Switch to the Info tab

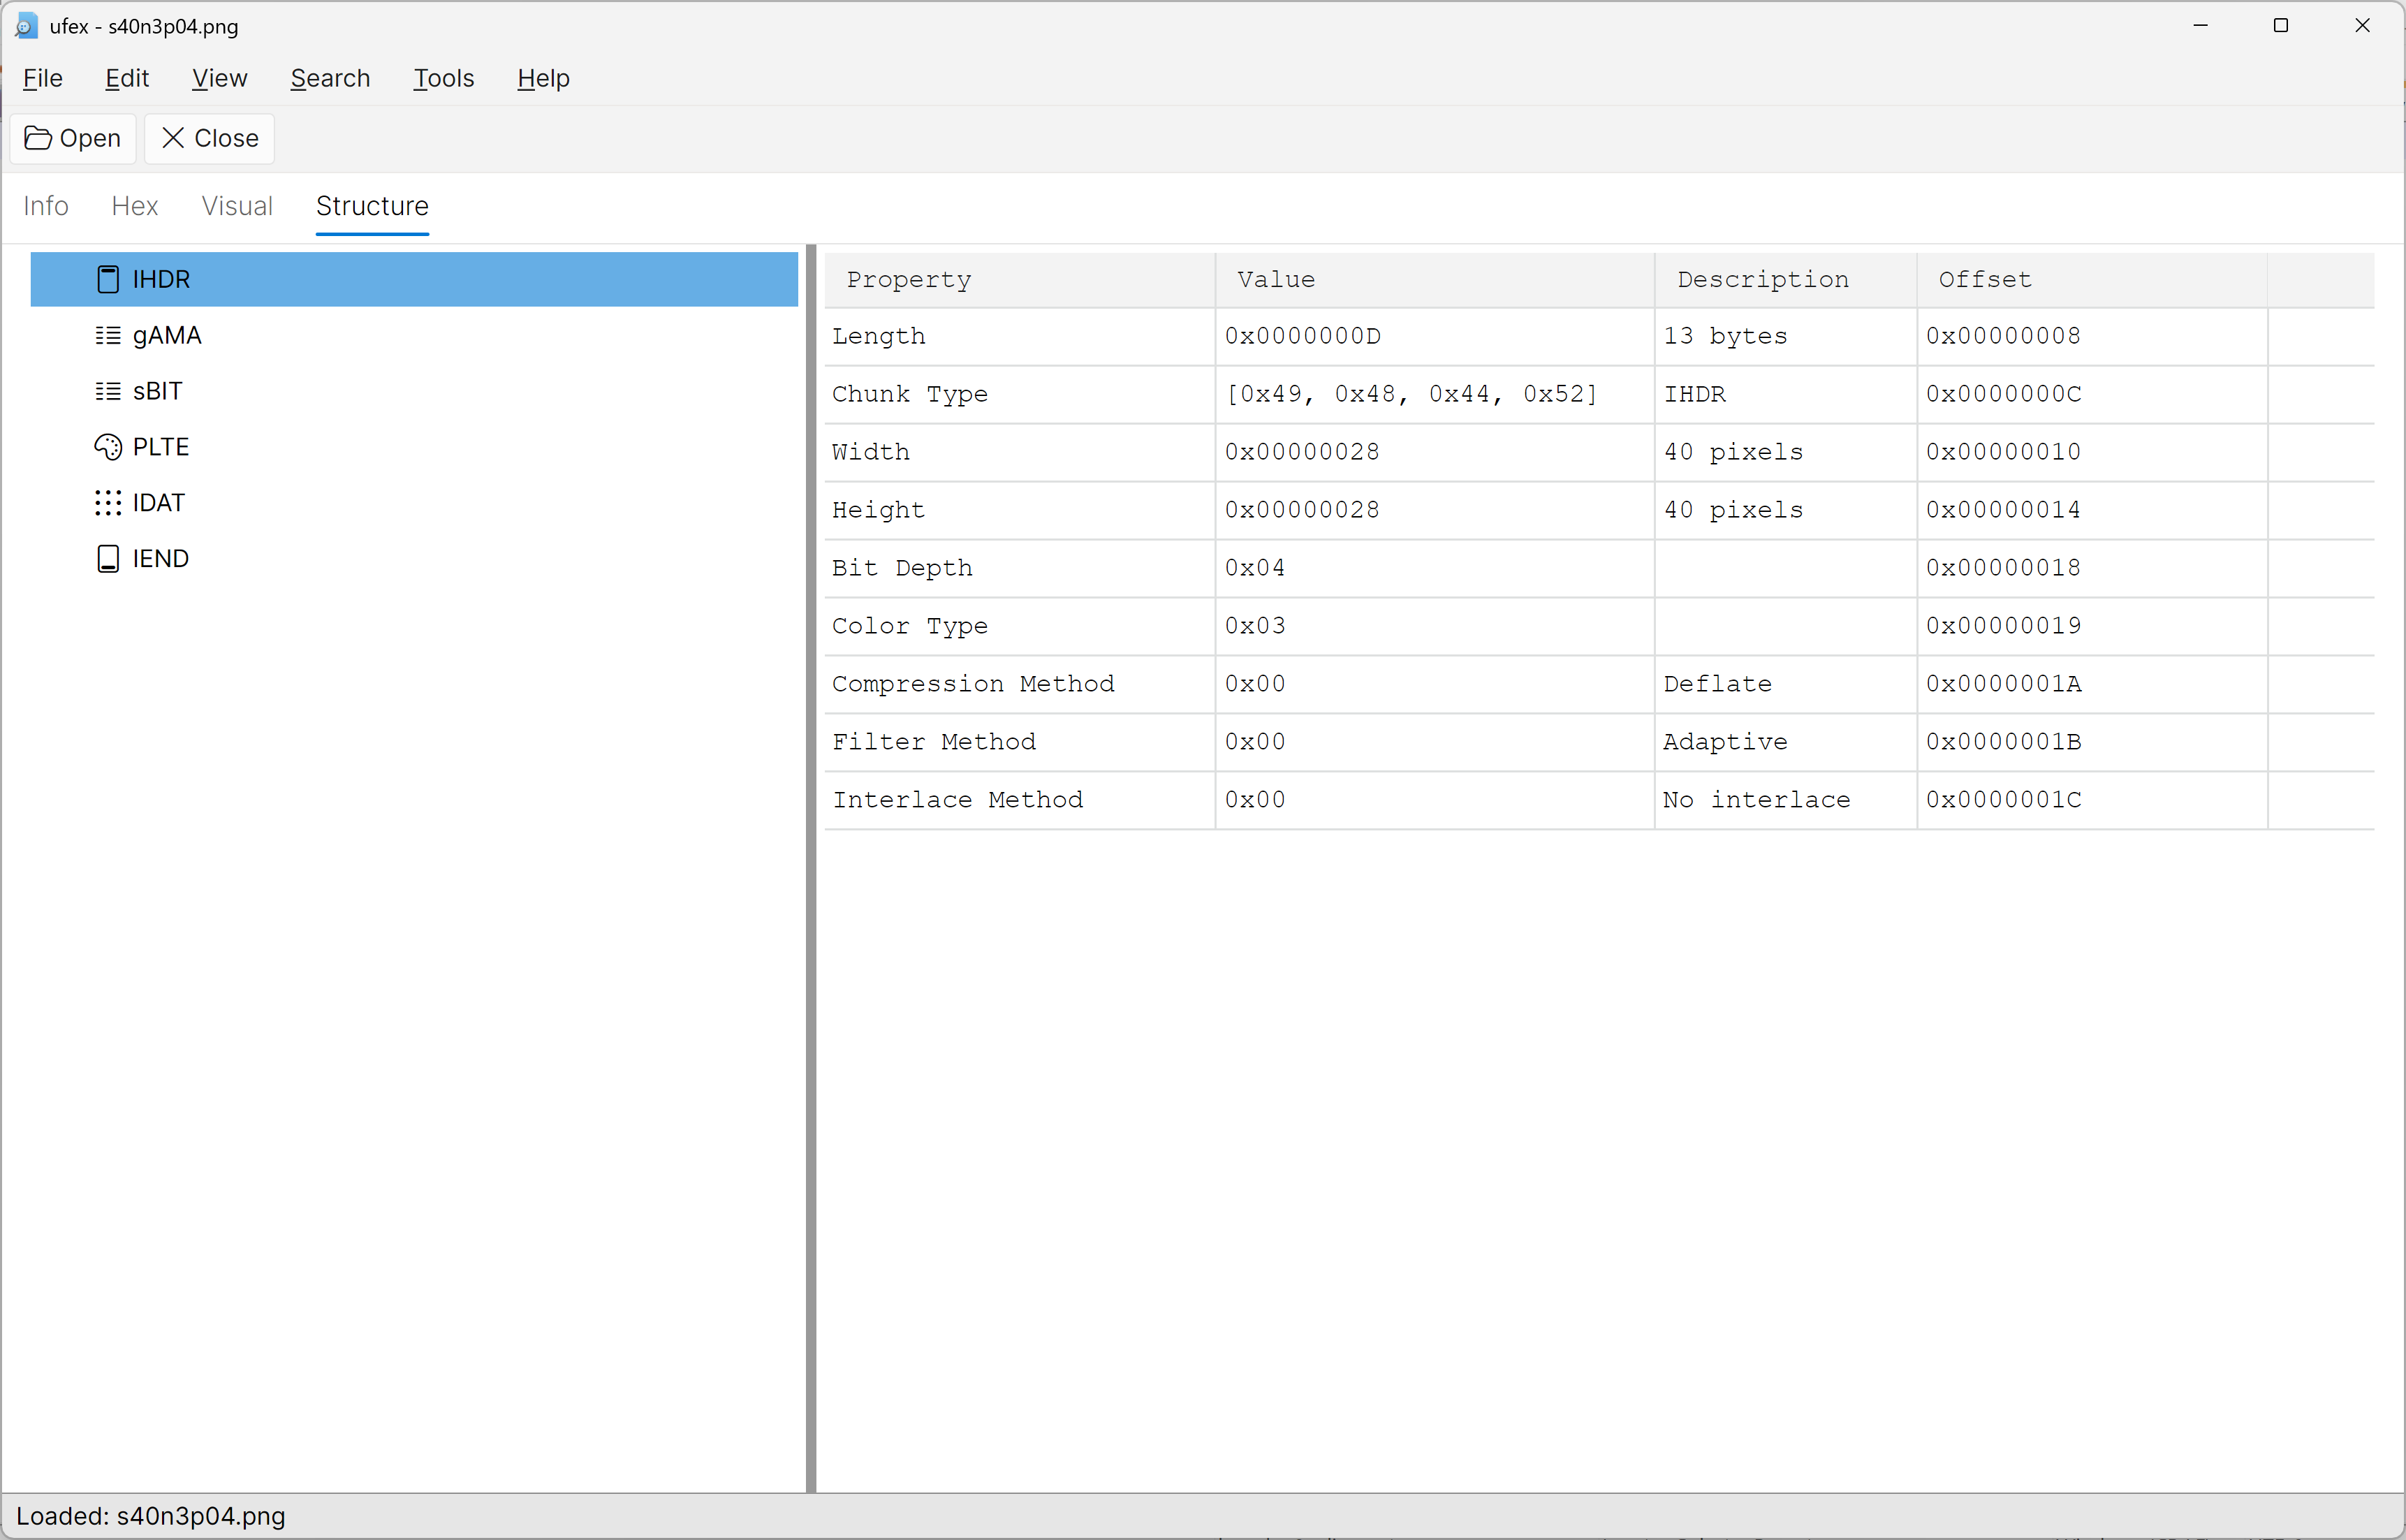coord(46,206)
